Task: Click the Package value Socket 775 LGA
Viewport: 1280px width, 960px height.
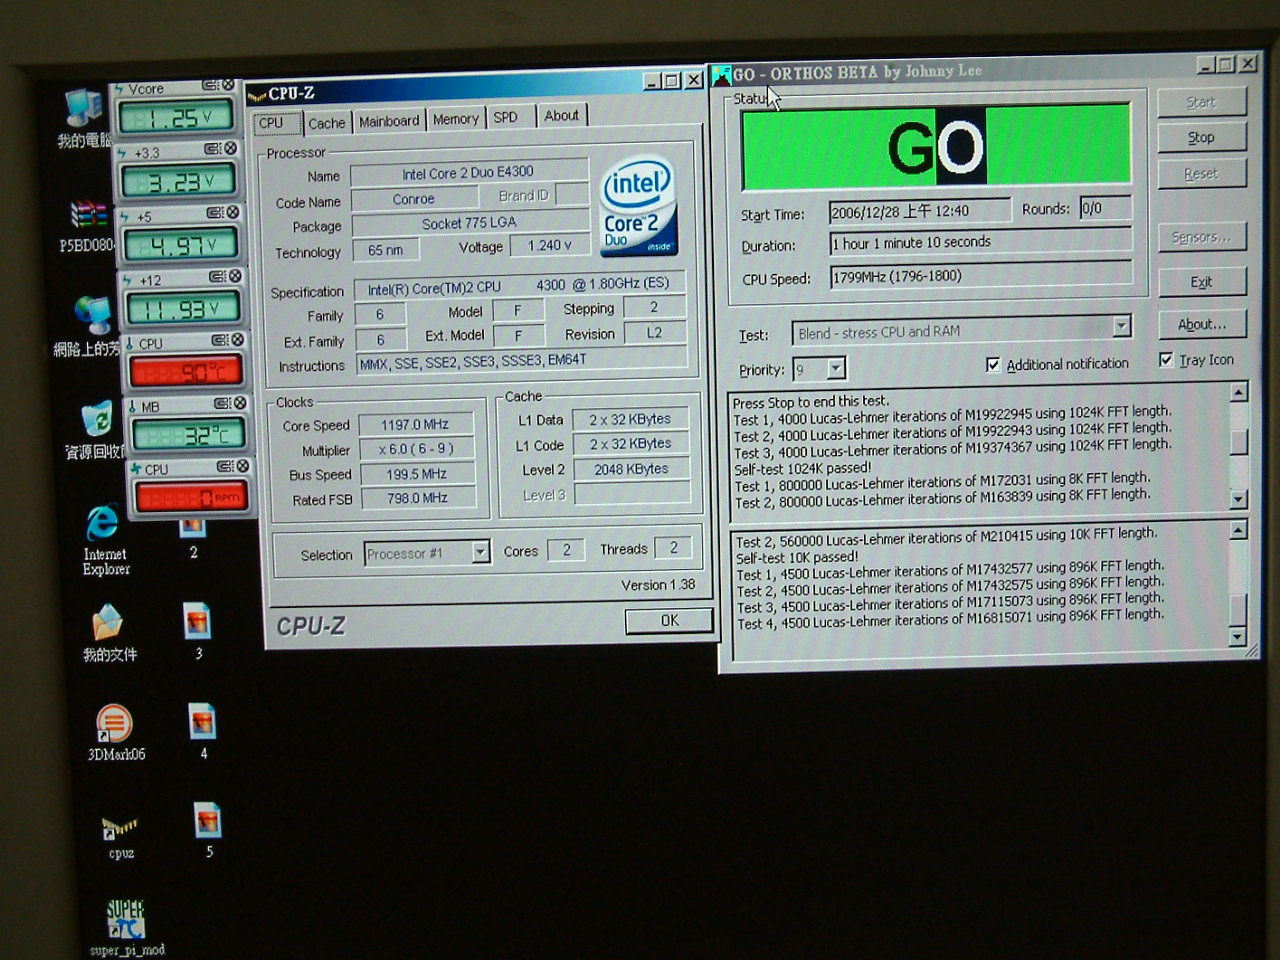Action: point(469,223)
